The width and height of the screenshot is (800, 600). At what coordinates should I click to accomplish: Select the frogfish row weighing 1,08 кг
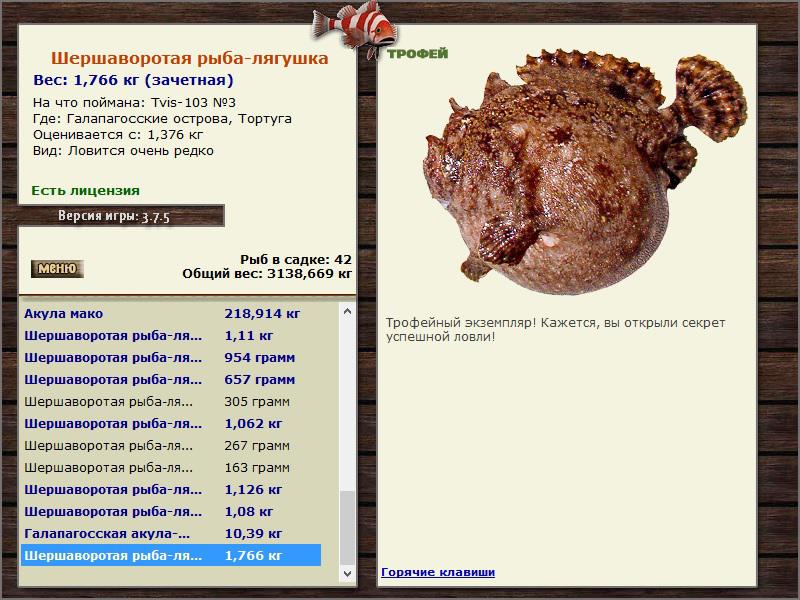(x=171, y=511)
